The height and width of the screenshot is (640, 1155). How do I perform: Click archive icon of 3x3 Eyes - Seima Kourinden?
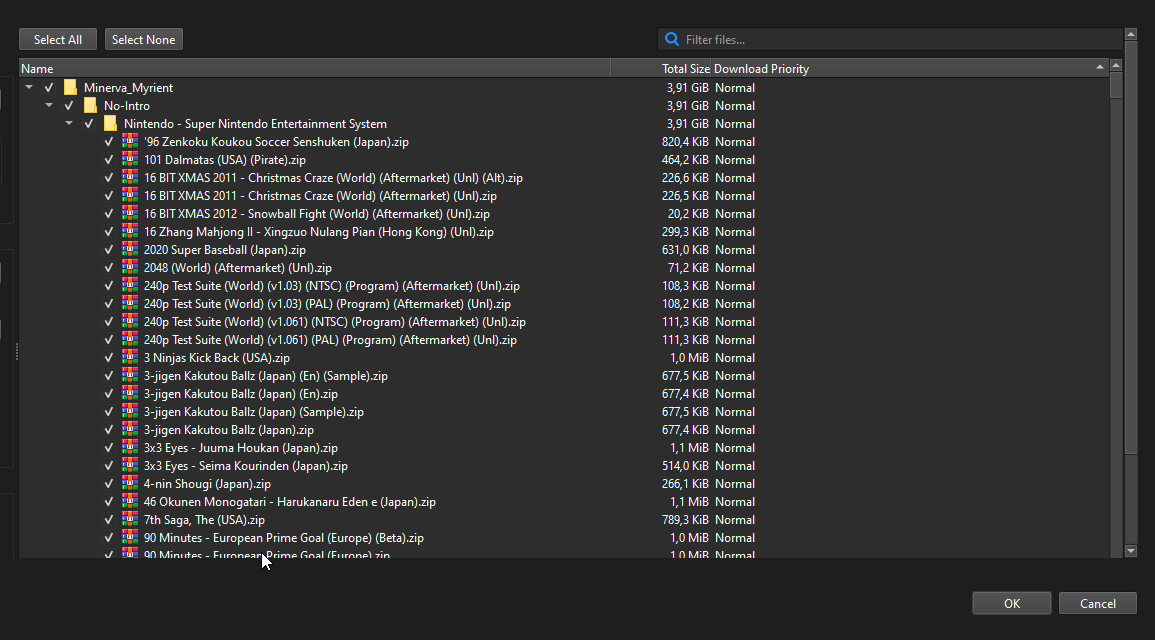point(130,465)
